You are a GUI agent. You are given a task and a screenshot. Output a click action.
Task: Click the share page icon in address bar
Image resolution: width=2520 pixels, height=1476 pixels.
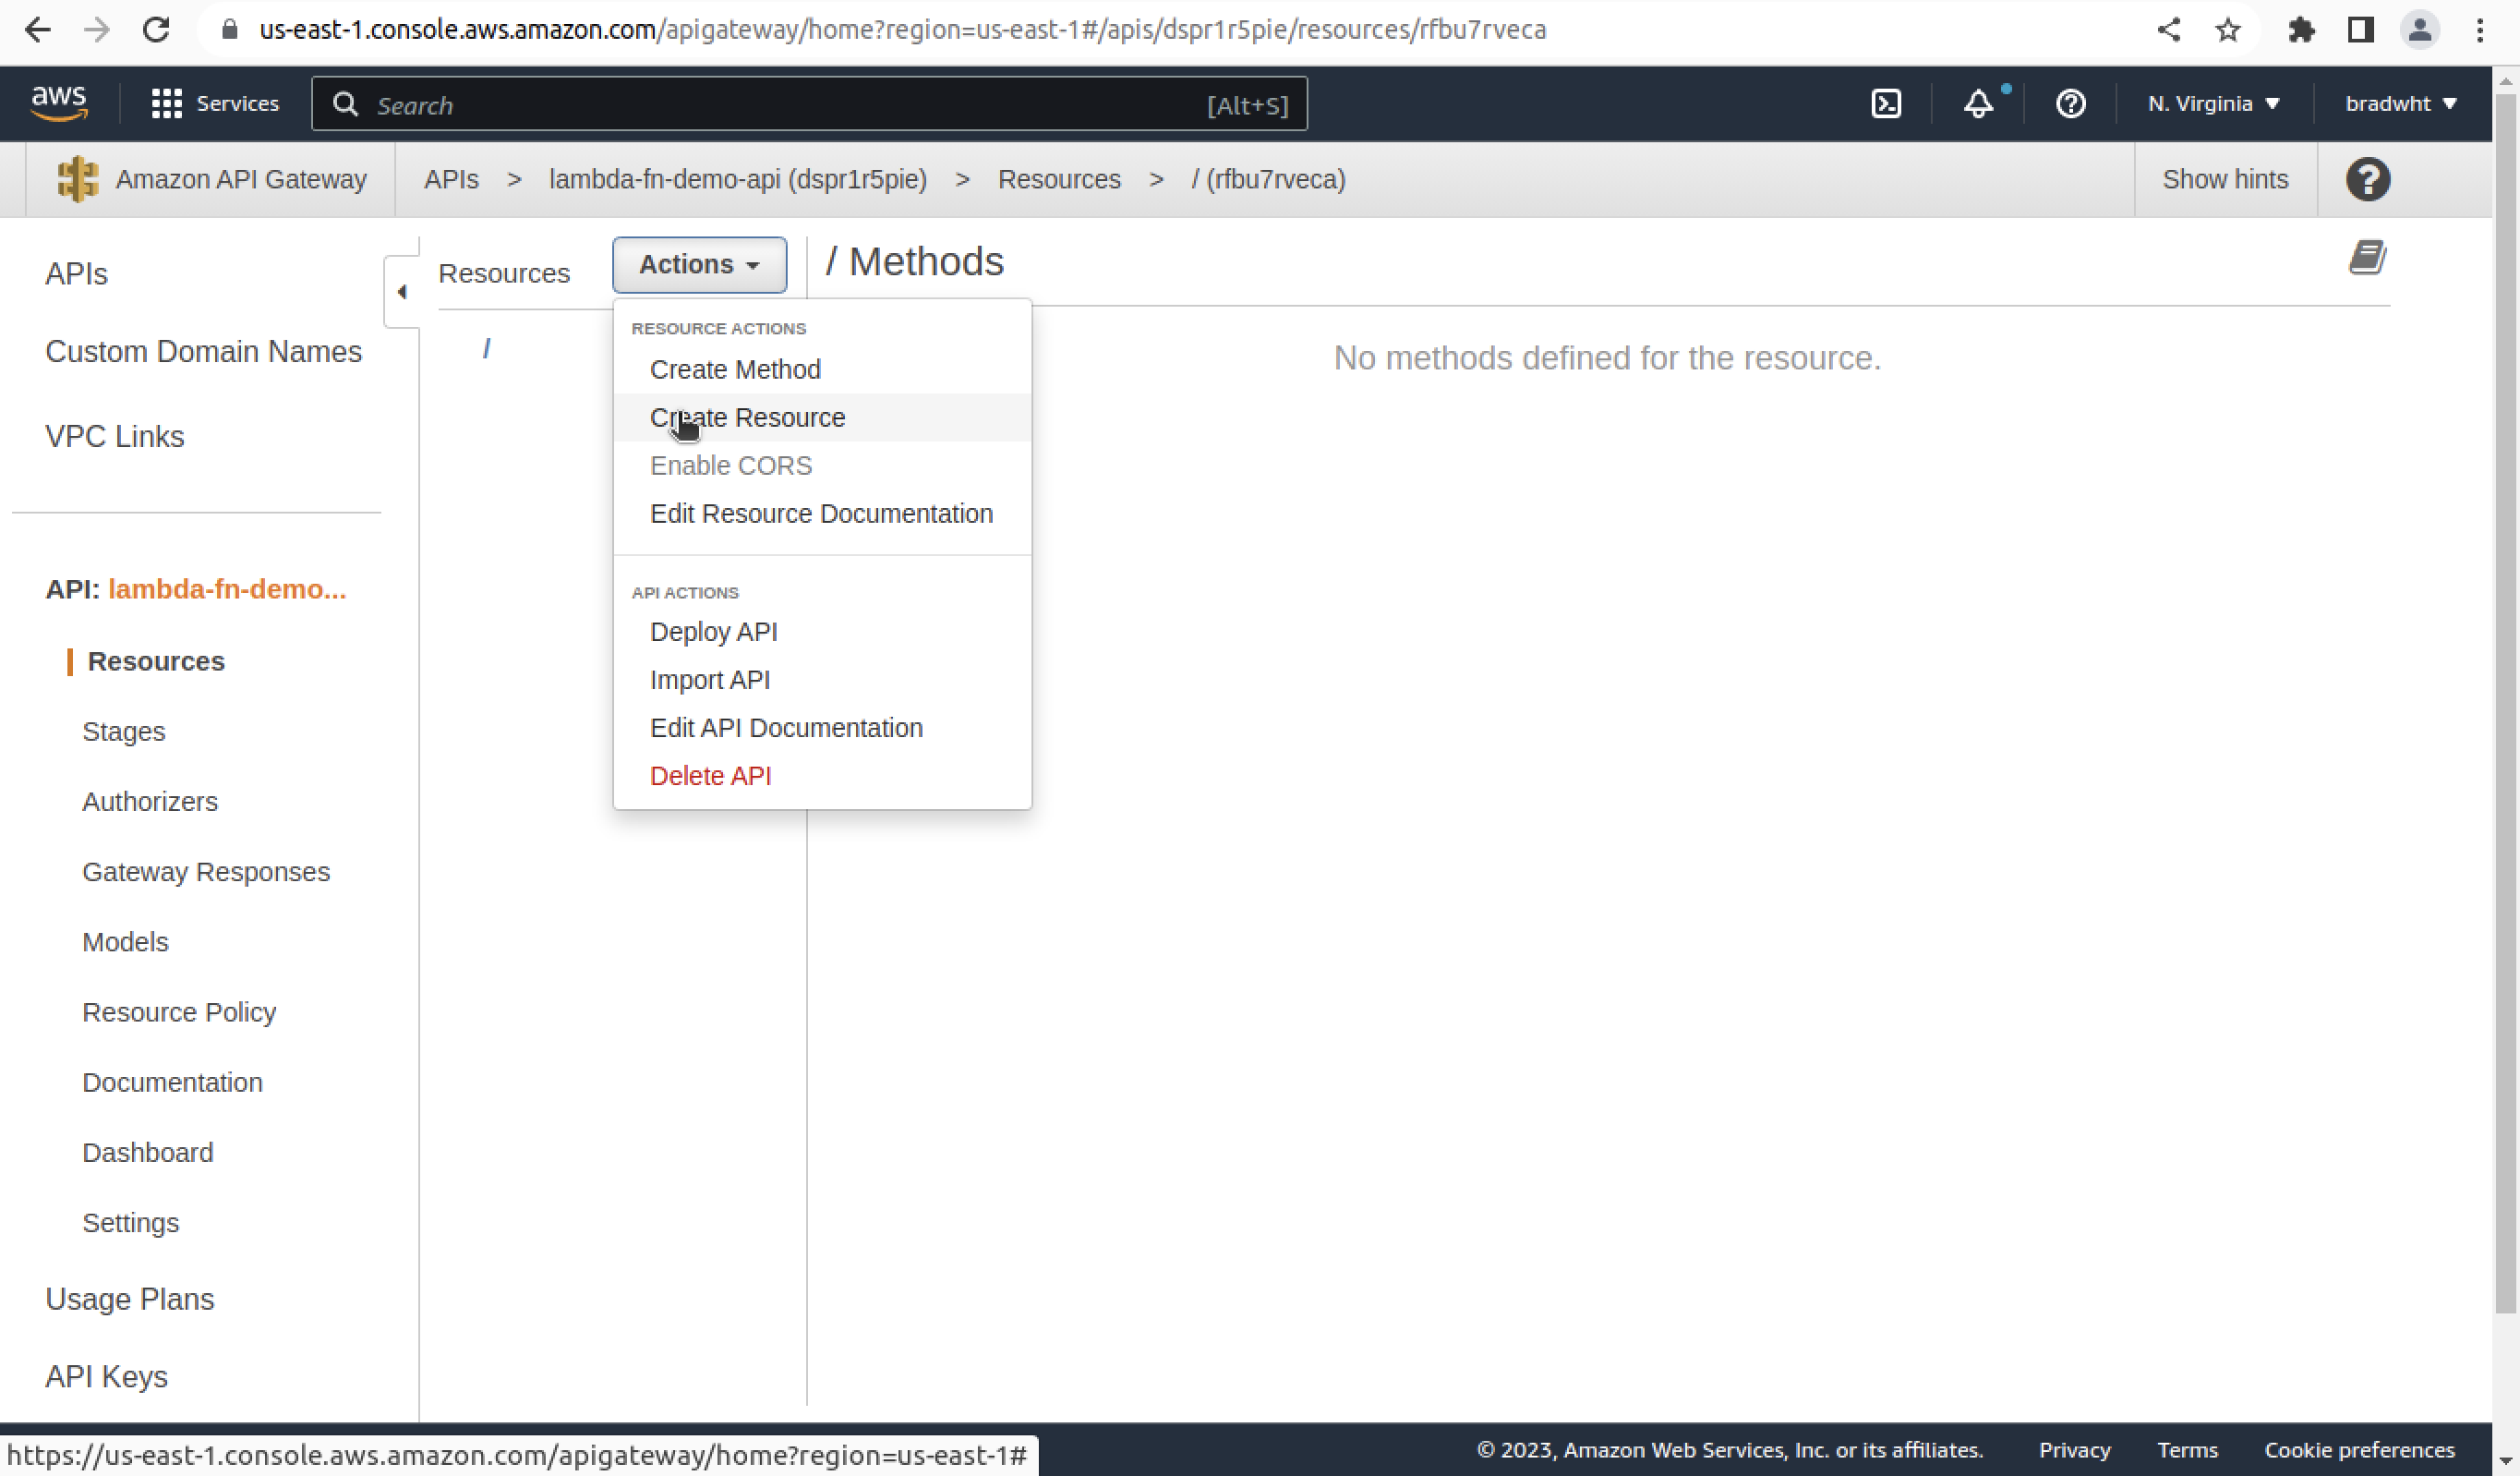tap(2168, 30)
